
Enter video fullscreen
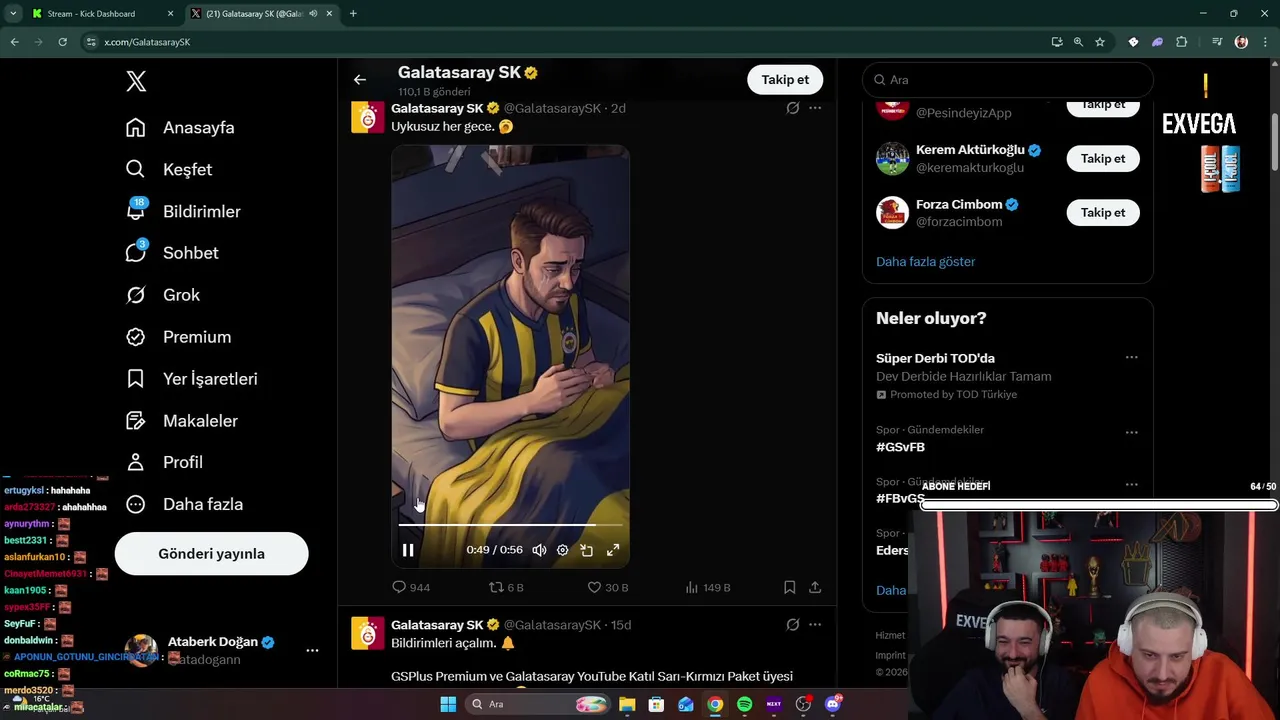click(x=613, y=550)
